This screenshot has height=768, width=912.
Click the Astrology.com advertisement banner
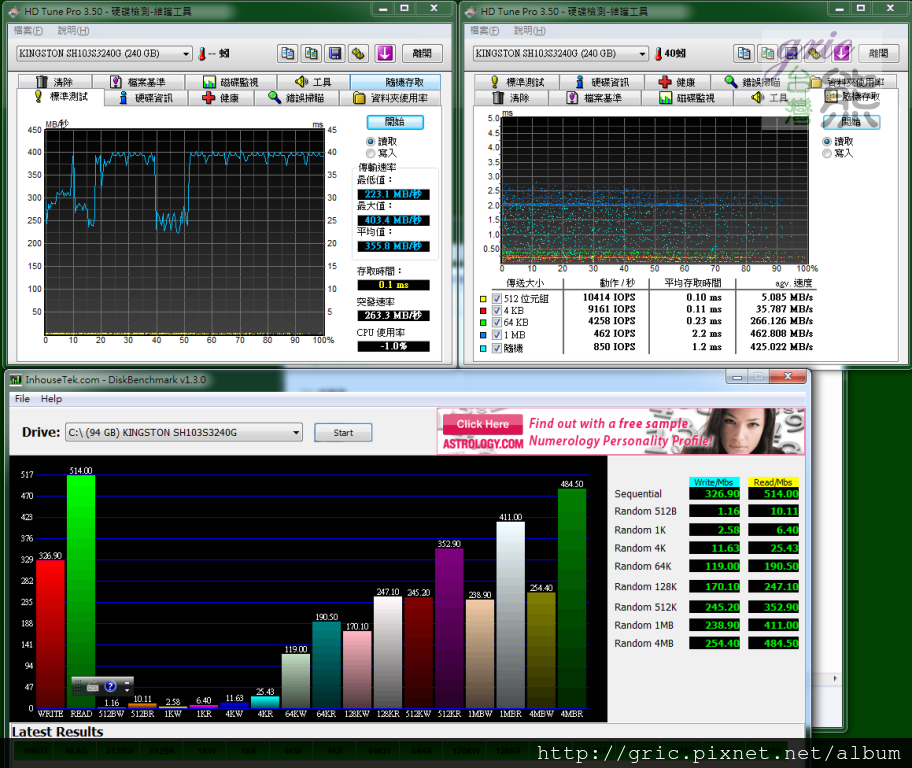pos(620,431)
